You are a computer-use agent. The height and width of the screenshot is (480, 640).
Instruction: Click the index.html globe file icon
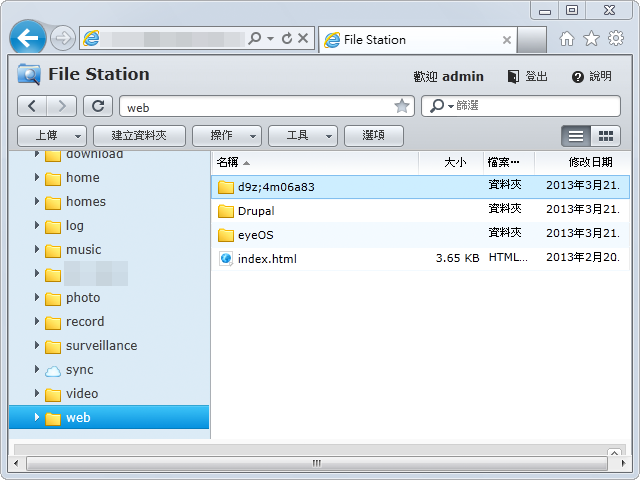coord(226,258)
